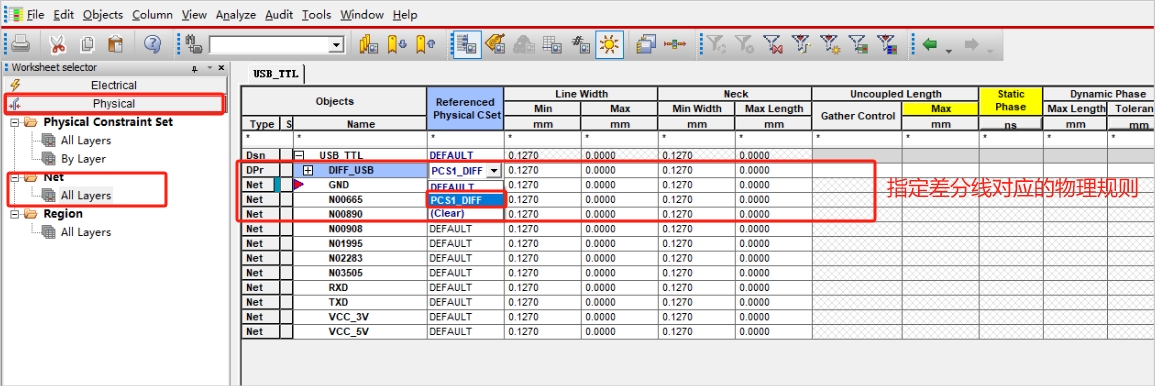Screen dimensions: 1155x386
Task: Collapse the Region folder in tree
Action: coord(15,214)
